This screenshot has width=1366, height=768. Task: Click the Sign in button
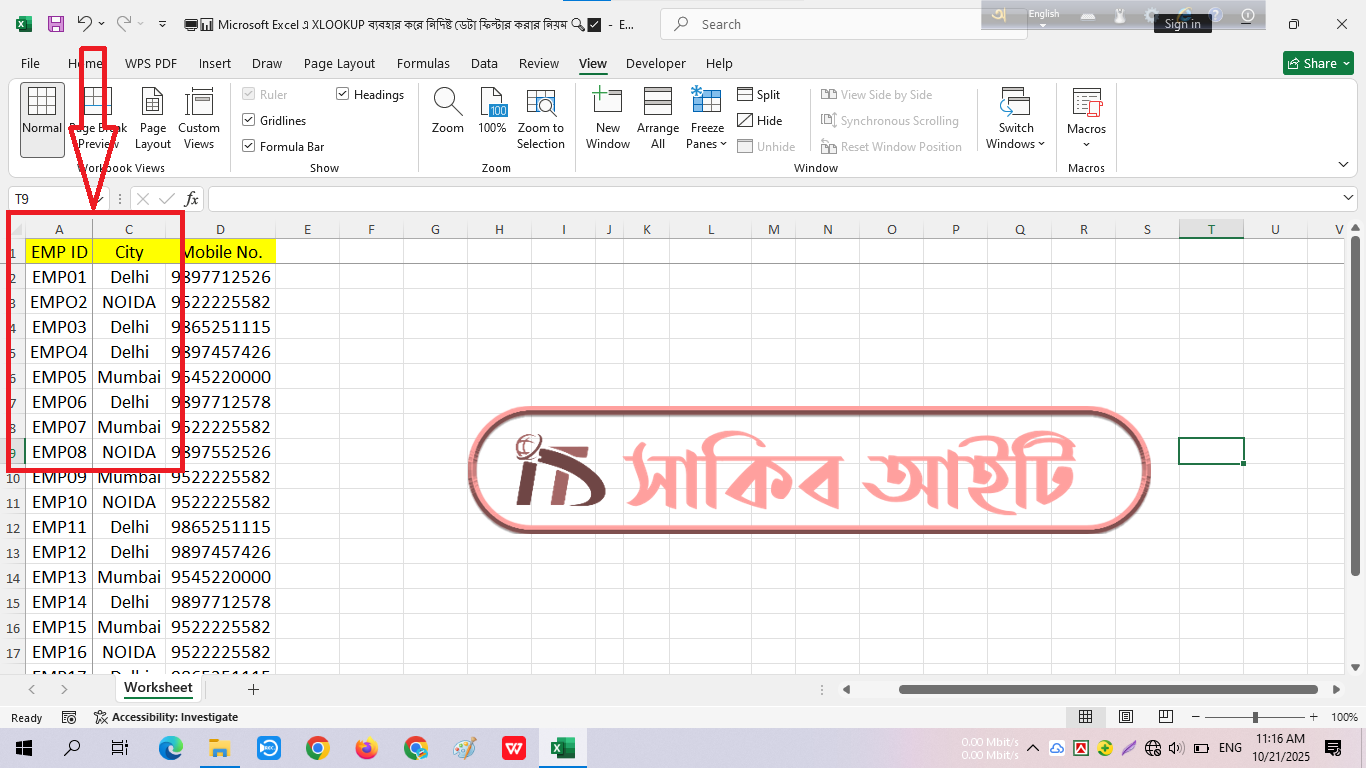coord(1182,24)
